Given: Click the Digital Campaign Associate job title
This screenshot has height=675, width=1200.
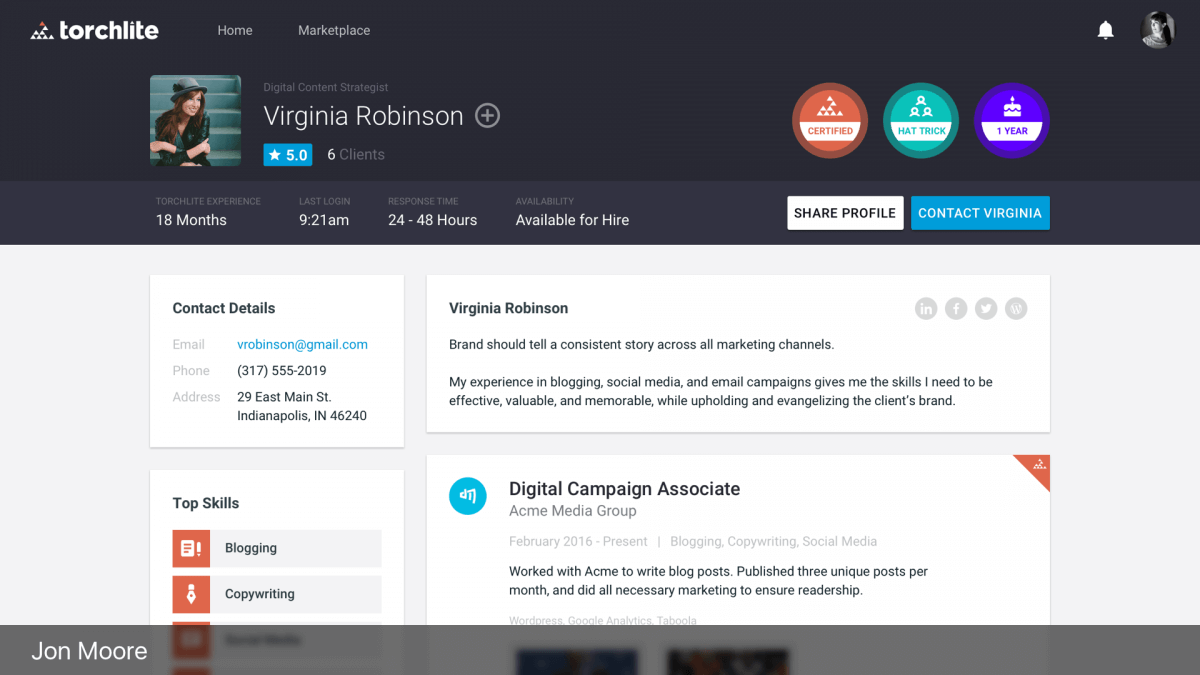Looking at the screenshot, I should (625, 489).
